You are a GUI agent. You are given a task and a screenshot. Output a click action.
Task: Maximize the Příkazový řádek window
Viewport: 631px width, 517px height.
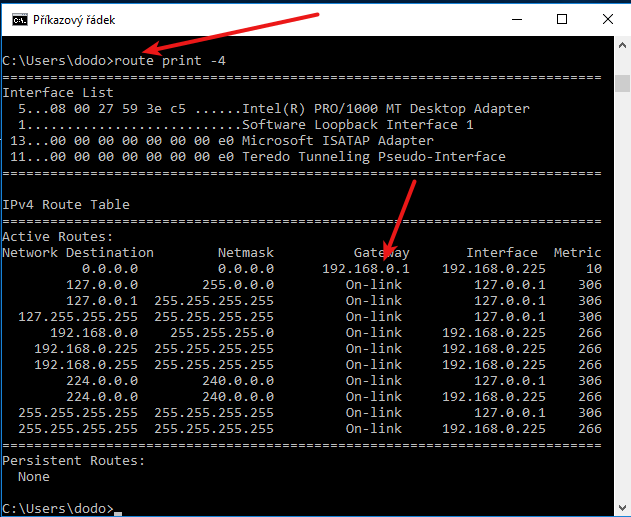(562, 18)
